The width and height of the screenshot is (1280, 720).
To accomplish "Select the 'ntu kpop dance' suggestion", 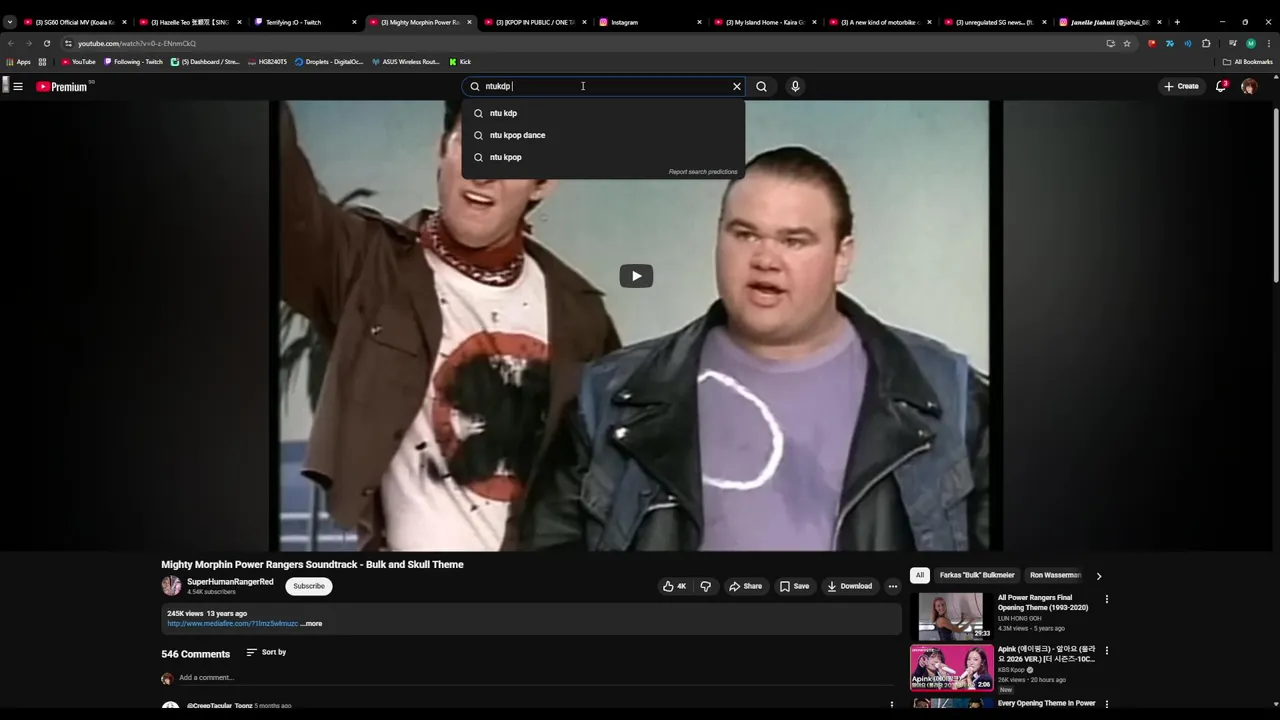I will 603,135.
